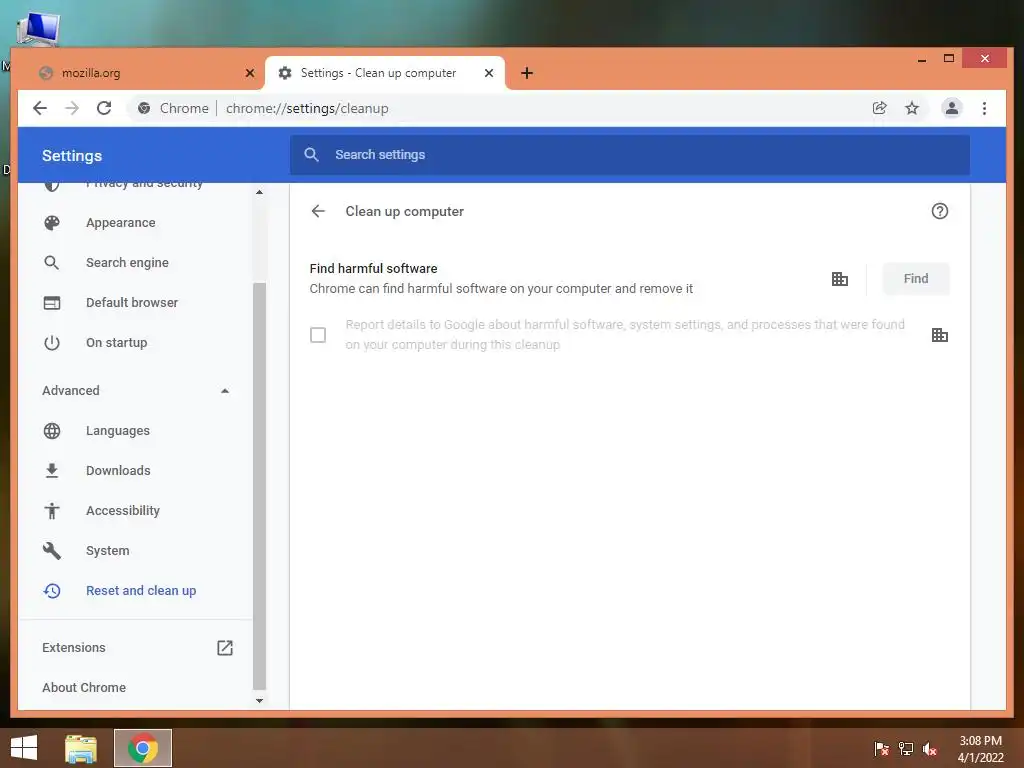
Task: Click the Chrome taskbar icon
Action: pos(143,748)
